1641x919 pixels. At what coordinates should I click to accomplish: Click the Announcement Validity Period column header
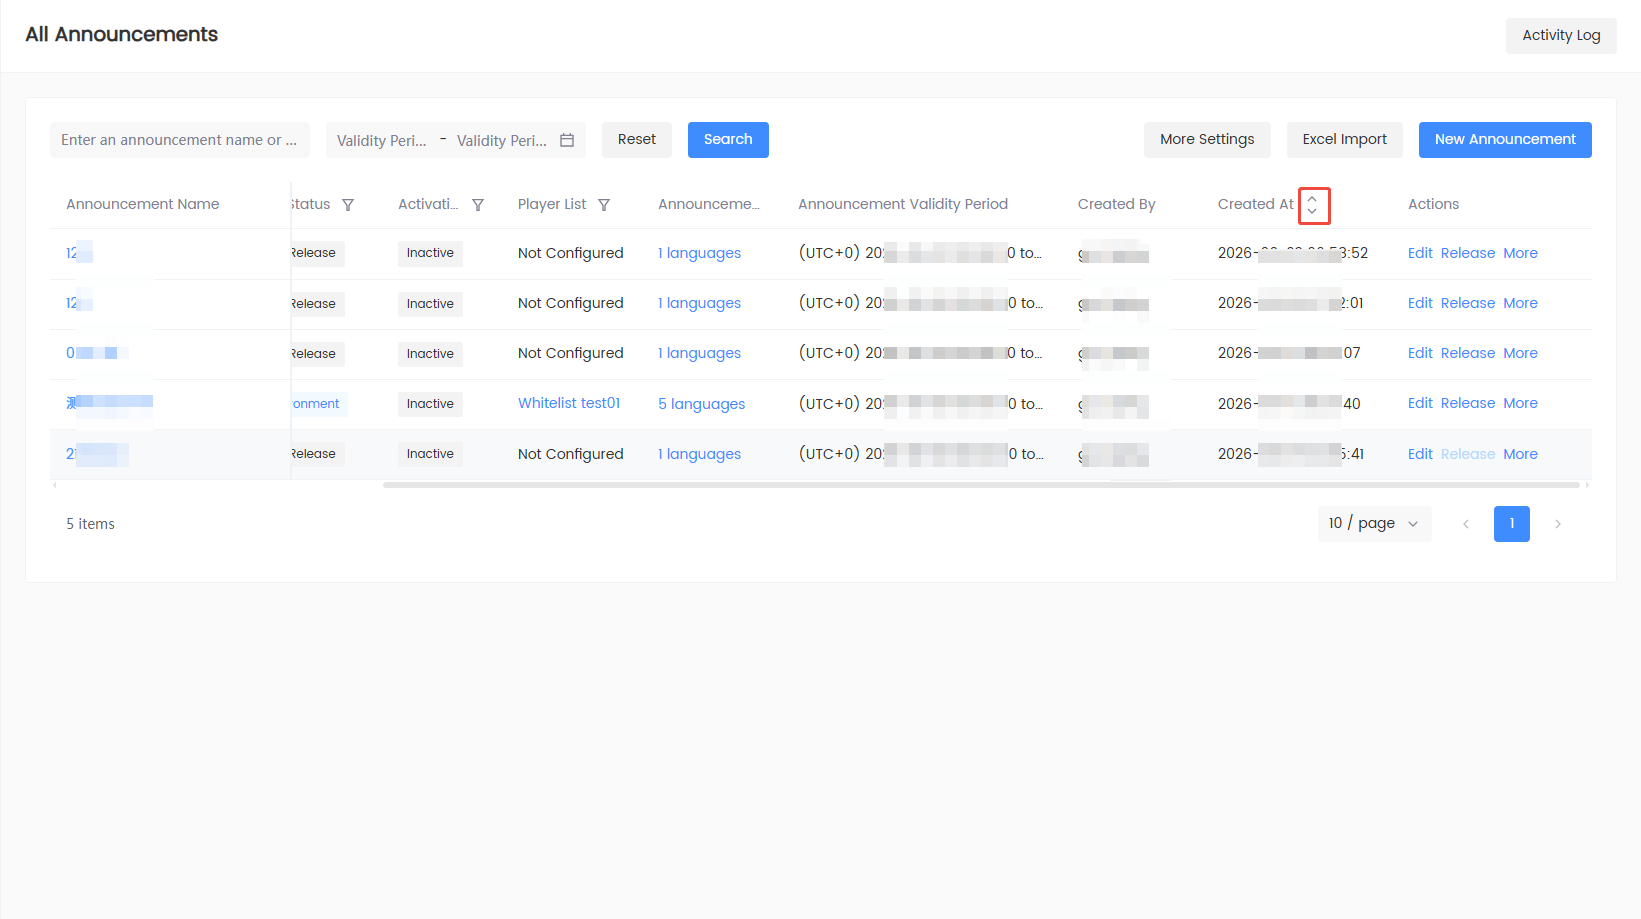(903, 204)
